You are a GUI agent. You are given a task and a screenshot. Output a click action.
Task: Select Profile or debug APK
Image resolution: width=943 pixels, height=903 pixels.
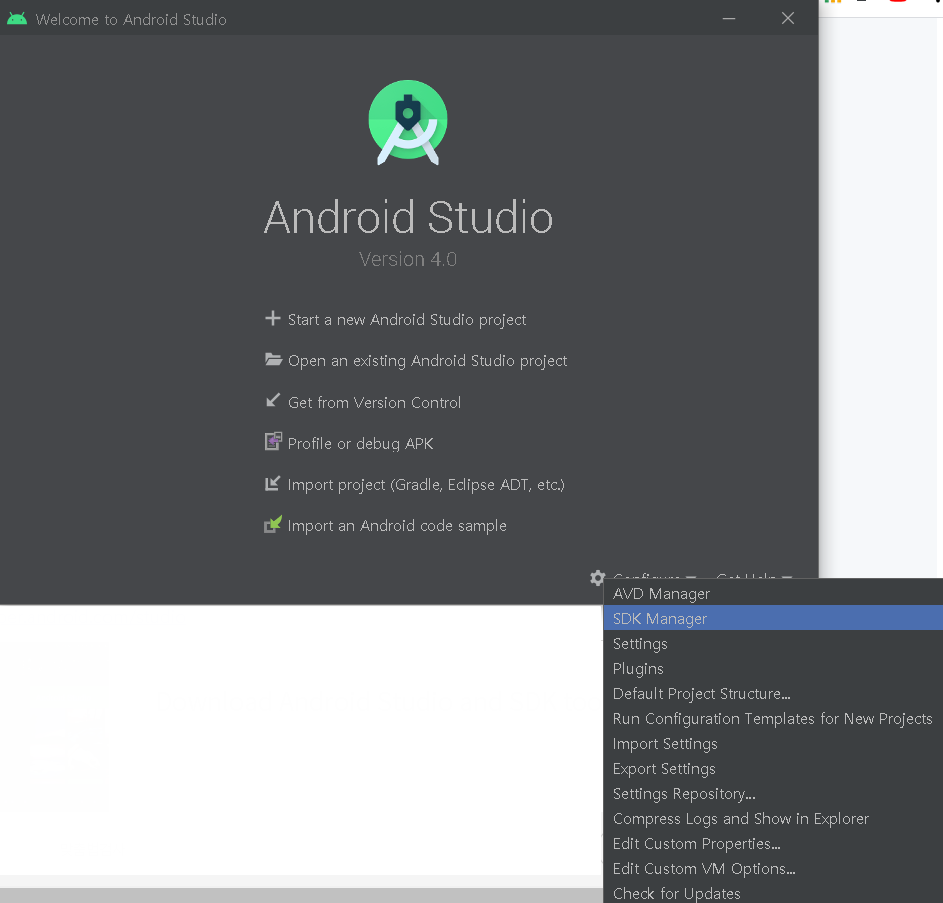360,443
